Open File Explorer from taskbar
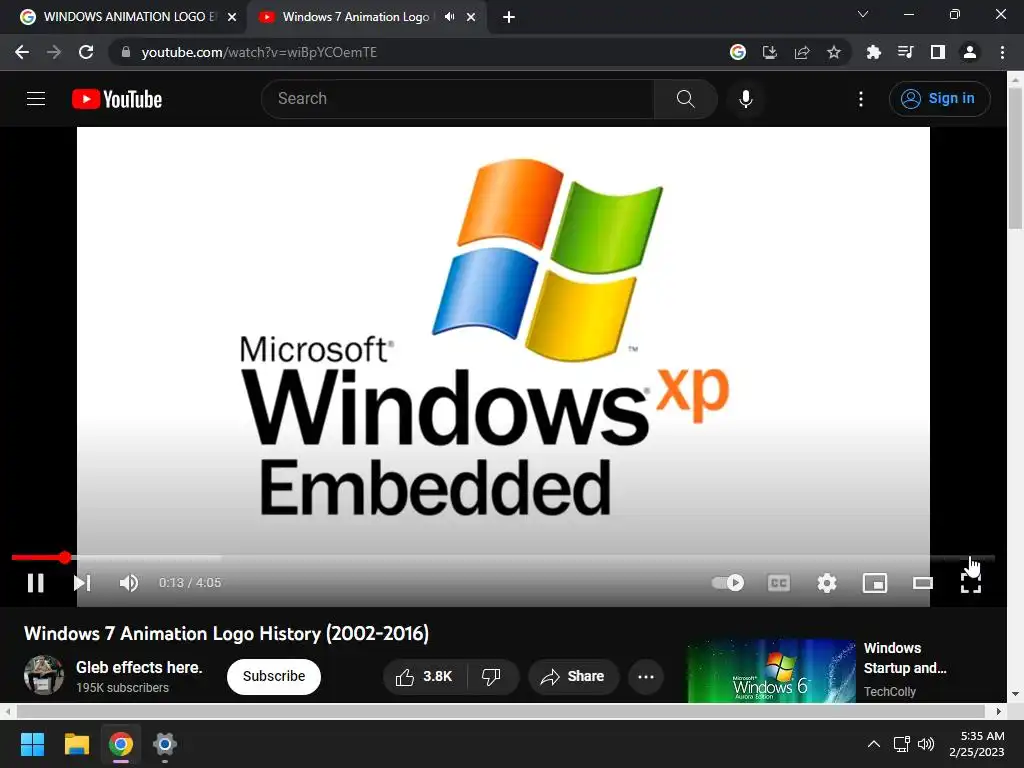 pos(76,744)
